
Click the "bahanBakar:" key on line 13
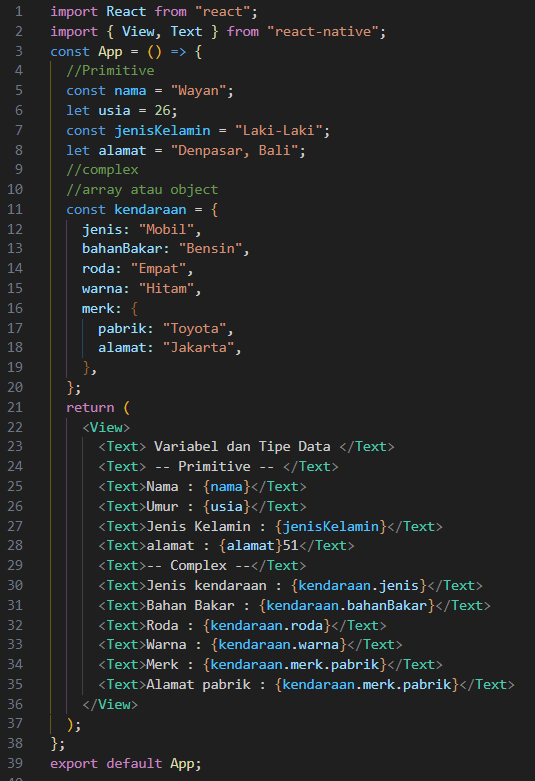point(126,249)
